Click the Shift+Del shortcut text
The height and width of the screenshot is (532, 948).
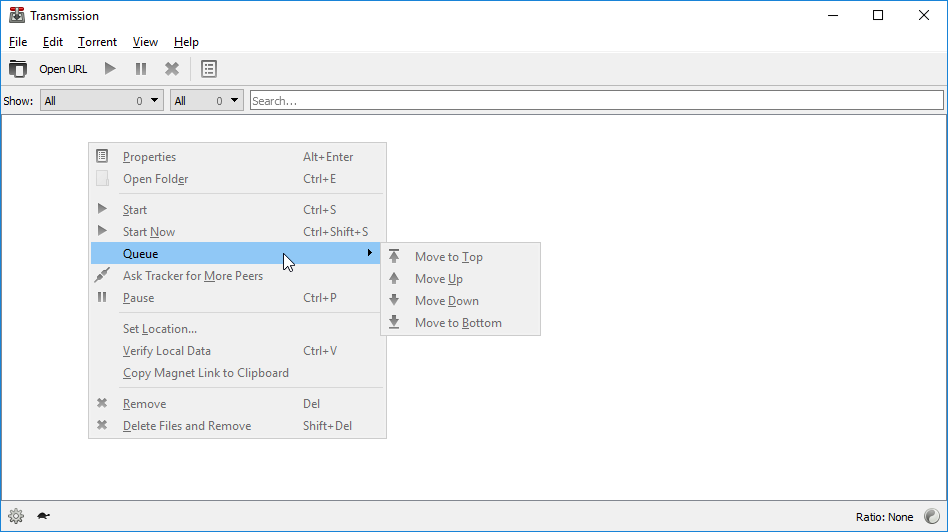point(327,426)
